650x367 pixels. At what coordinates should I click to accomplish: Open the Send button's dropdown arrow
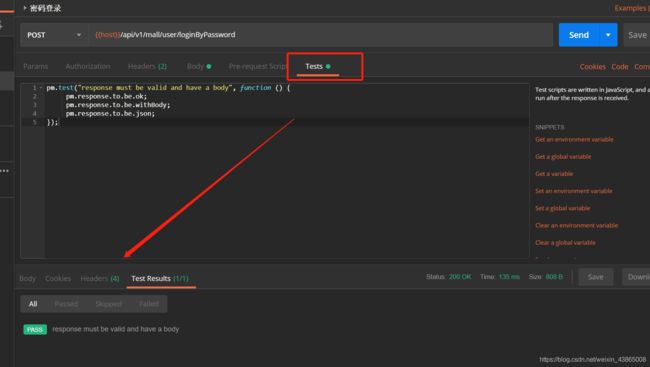608,35
